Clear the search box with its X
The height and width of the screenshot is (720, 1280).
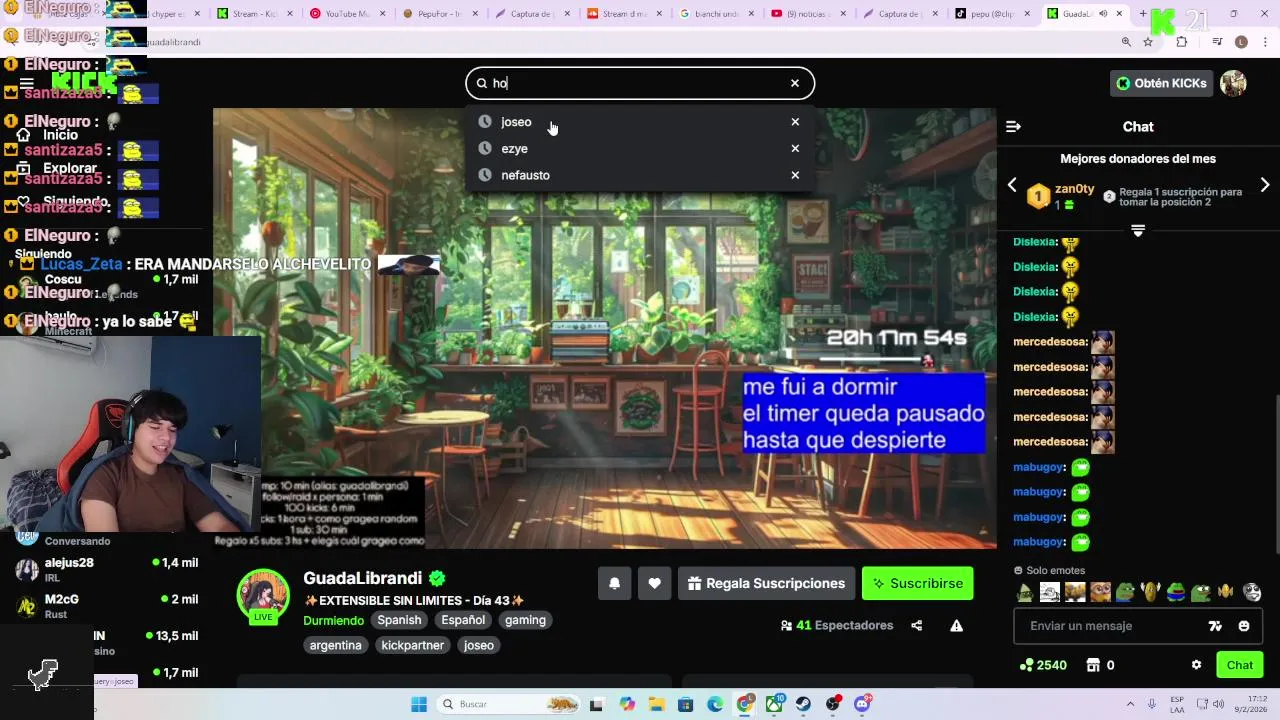pos(795,83)
